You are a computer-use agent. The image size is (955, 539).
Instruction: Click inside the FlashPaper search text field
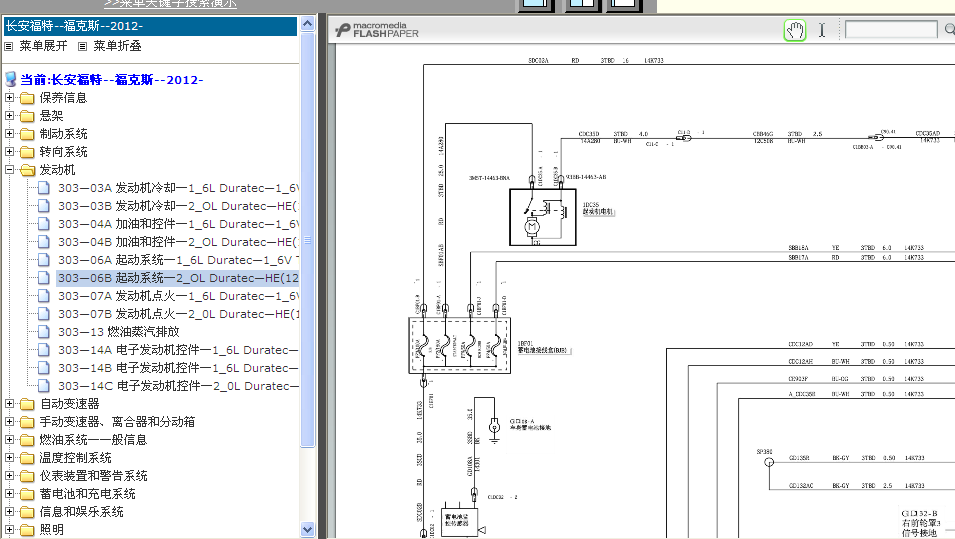[891, 29]
